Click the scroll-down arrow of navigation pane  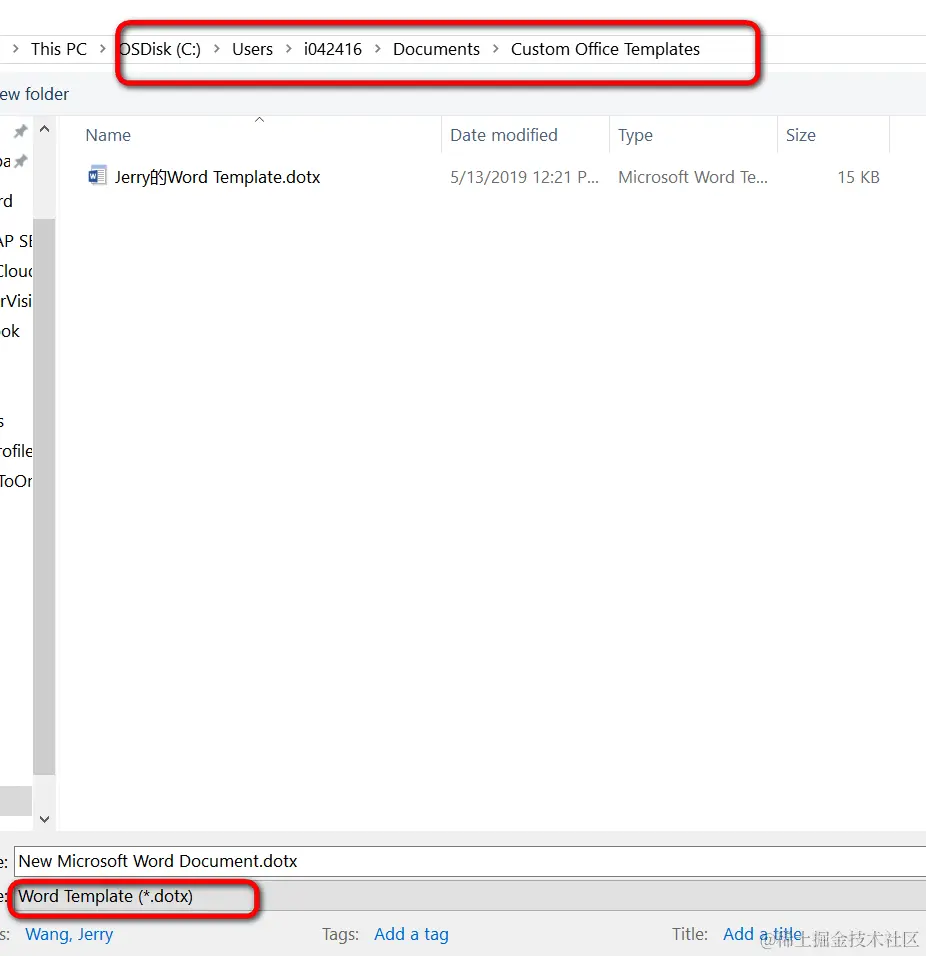(x=45, y=819)
